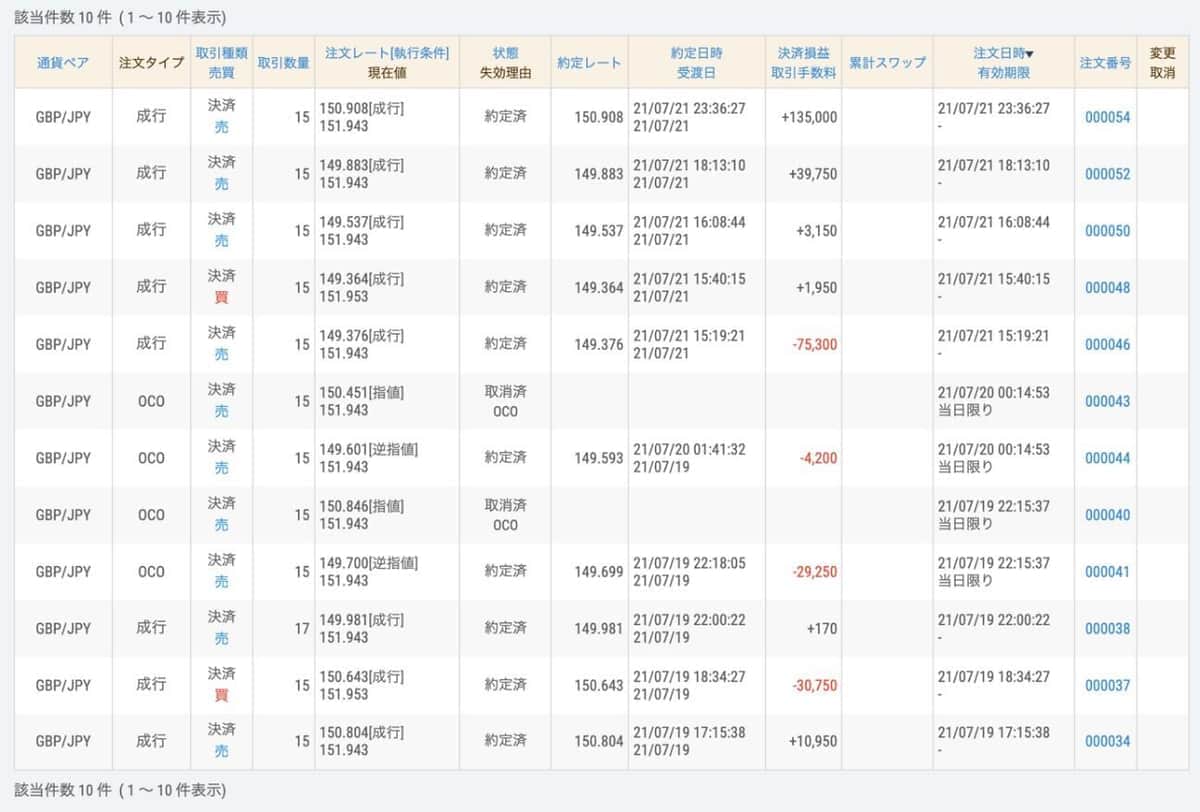
Task: Sort by 注文レート[執行条件] header
Action: click(x=387, y=53)
